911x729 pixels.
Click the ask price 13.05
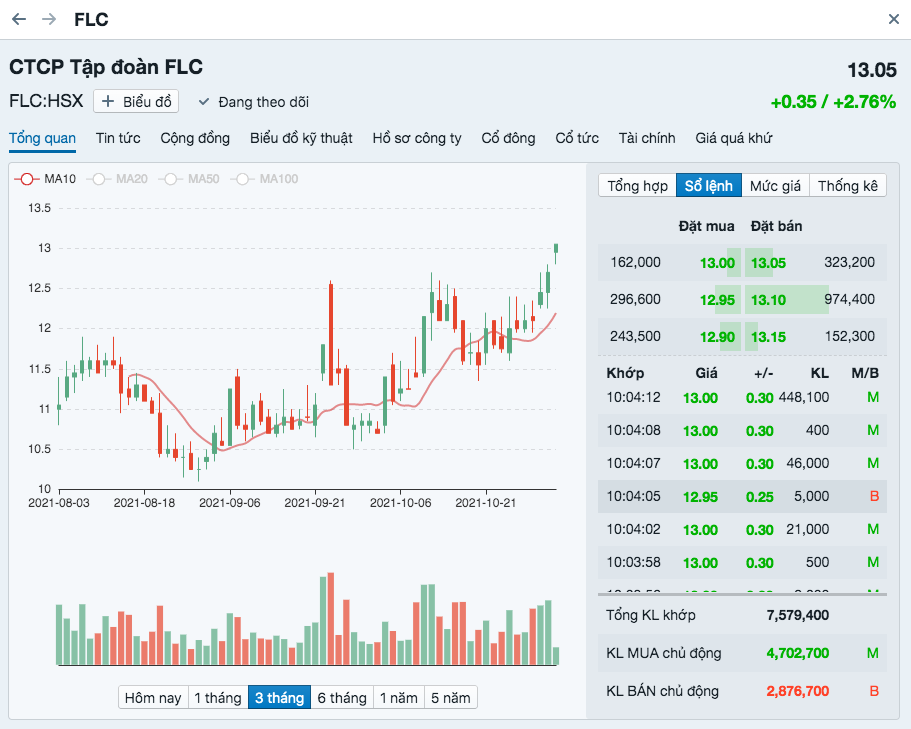click(768, 263)
